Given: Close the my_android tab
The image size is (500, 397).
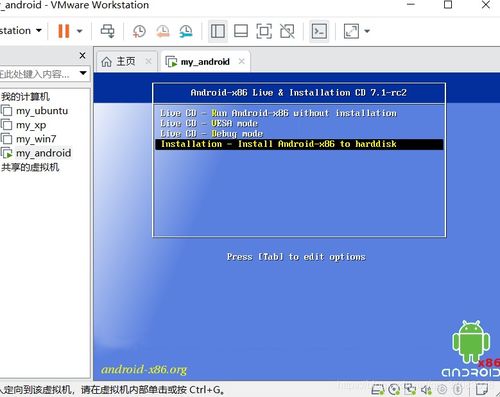Looking at the screenshot, I should (242, 61).
